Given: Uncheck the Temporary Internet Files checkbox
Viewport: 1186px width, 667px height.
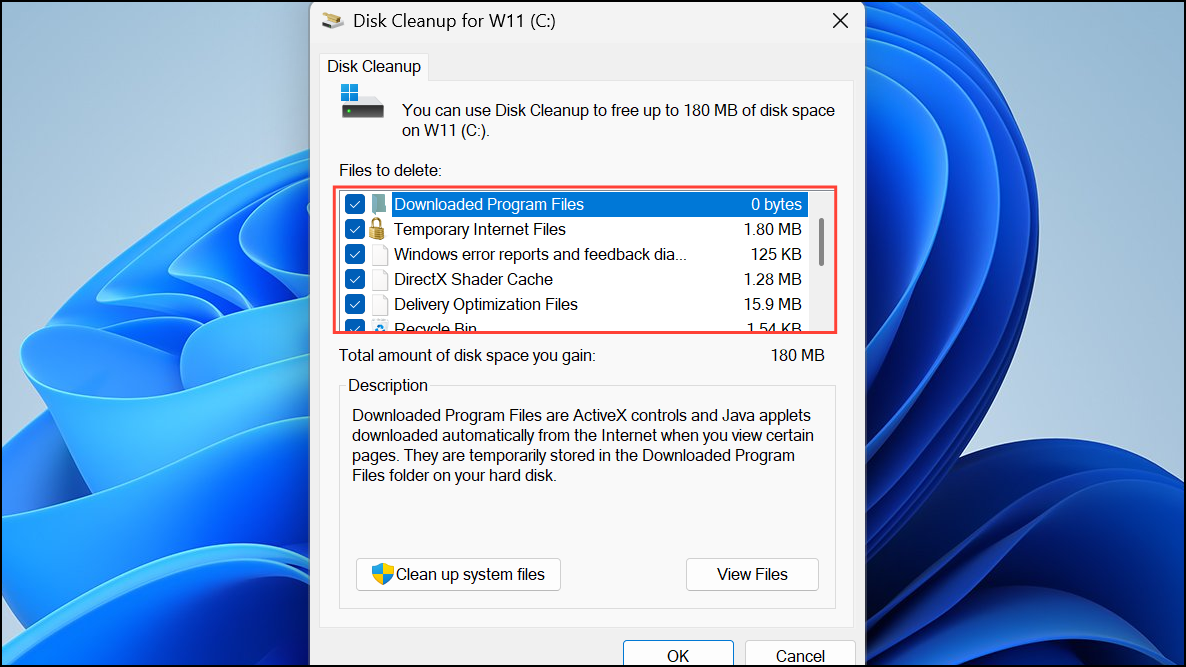Looking at the screenshot, I should point(354,228).
